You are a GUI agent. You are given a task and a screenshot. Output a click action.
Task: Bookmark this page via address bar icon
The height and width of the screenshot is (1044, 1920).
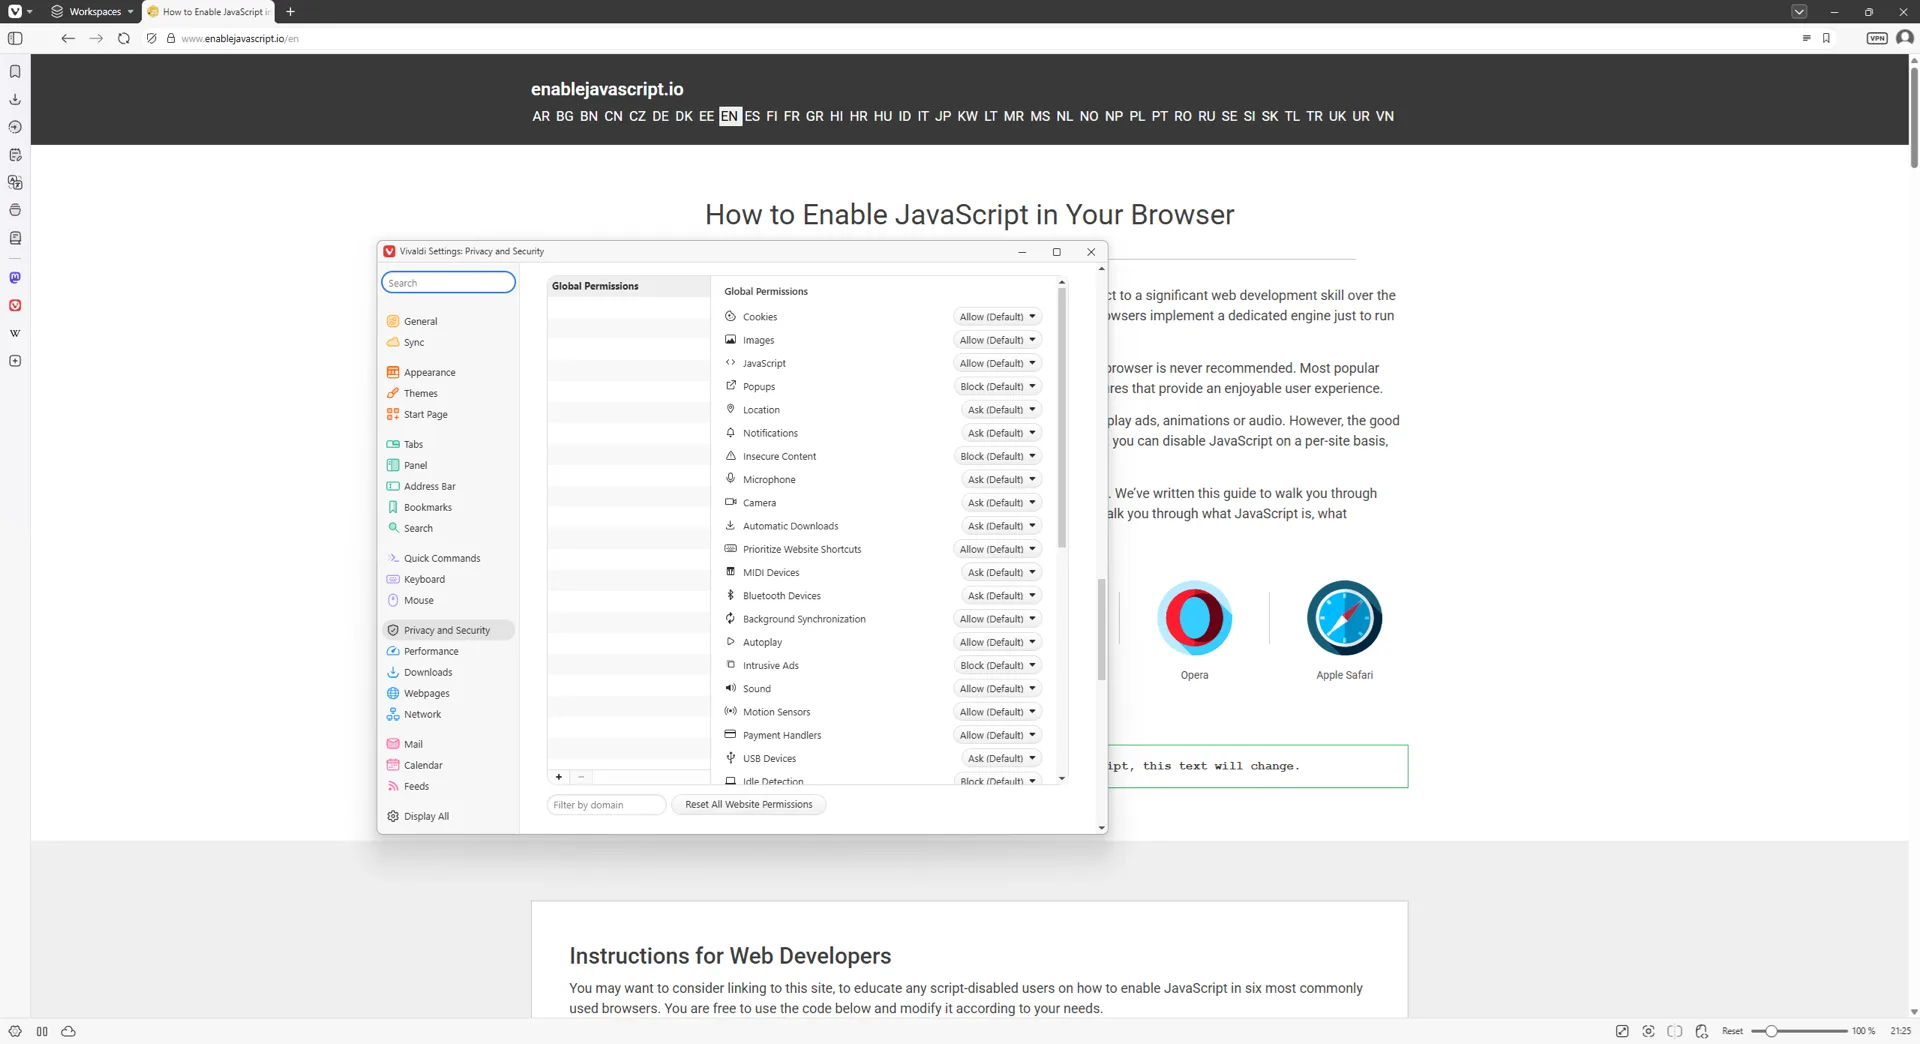pos(1826,38)
